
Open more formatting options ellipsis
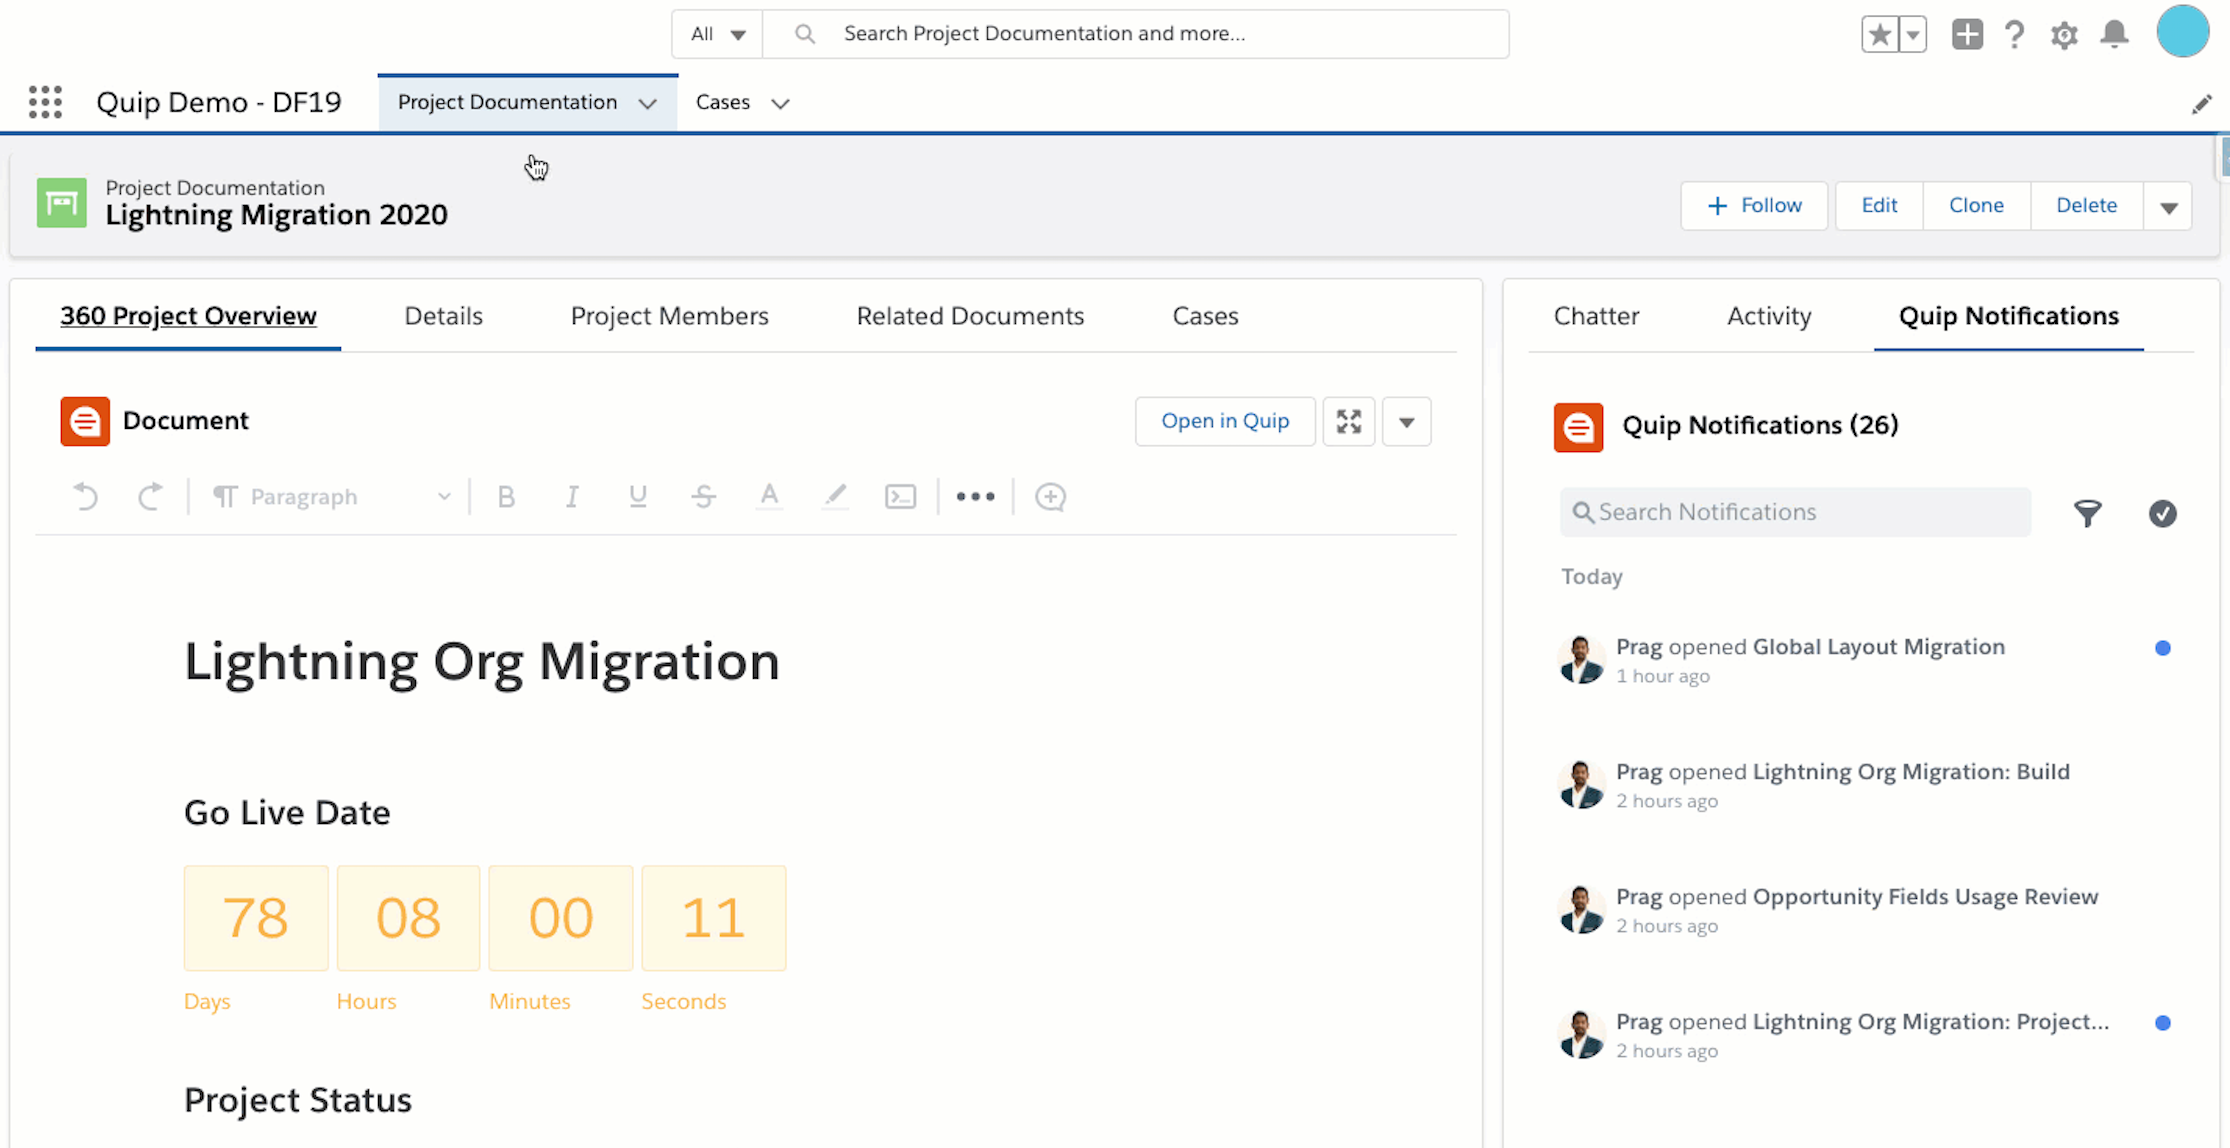pos(975,497)
